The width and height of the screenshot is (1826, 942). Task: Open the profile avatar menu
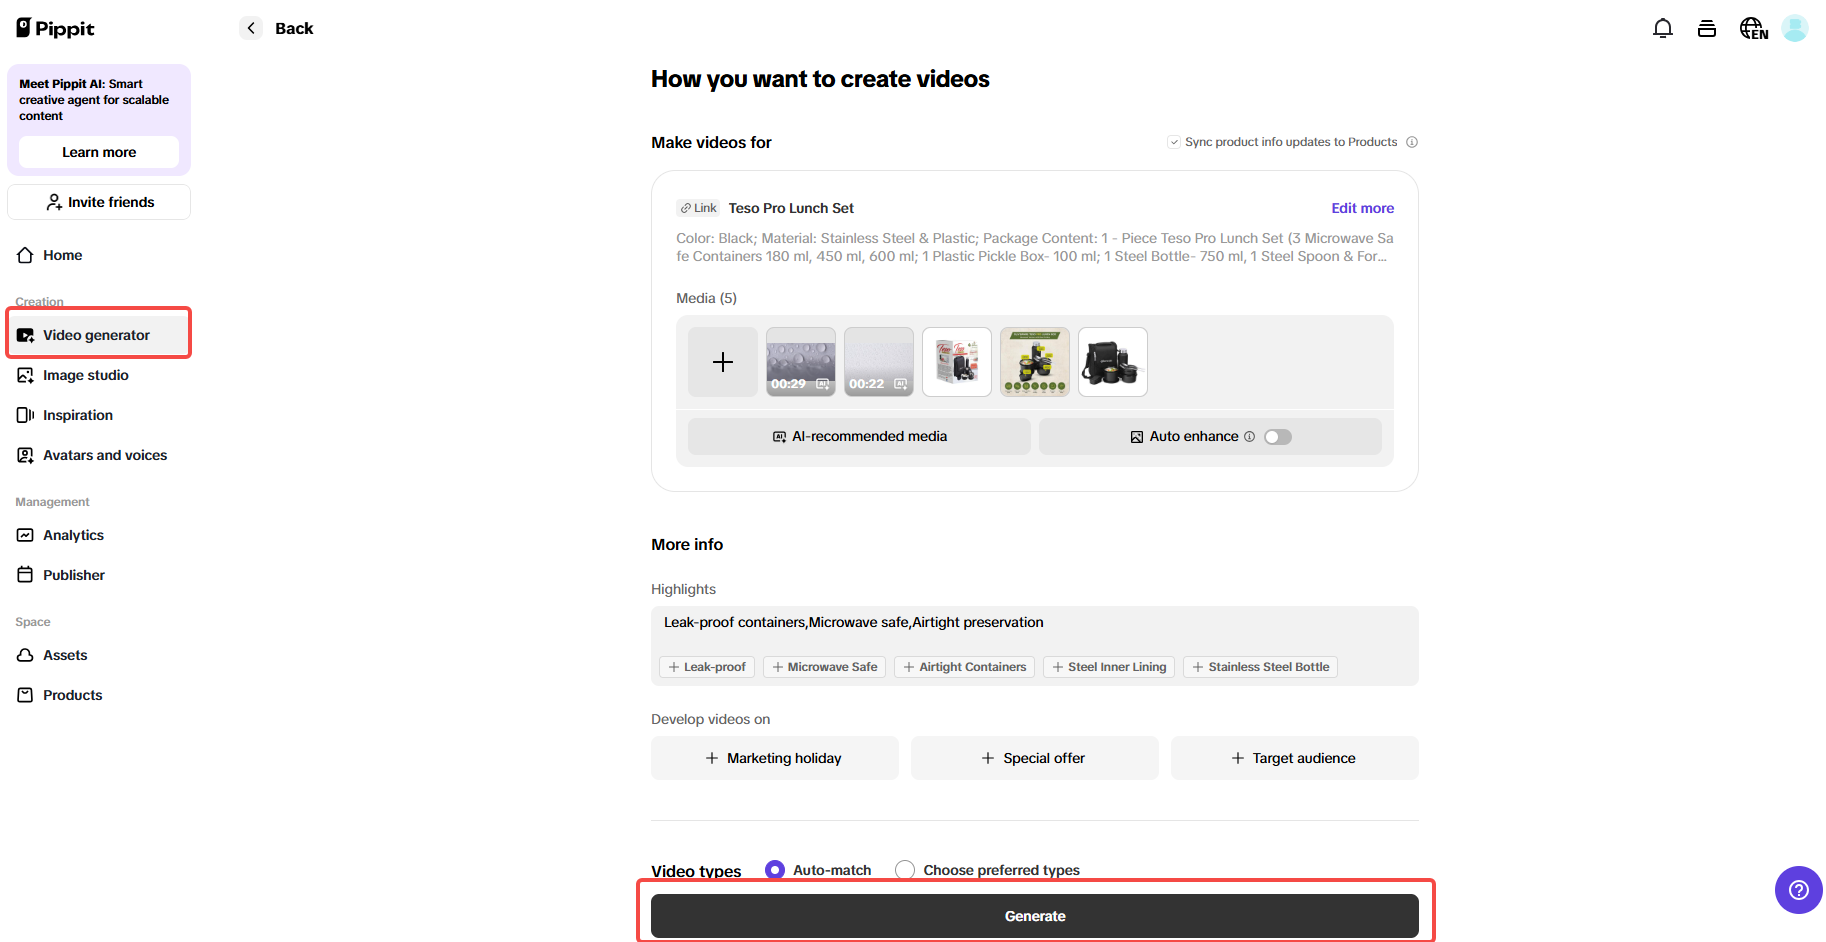(1795, 28)
